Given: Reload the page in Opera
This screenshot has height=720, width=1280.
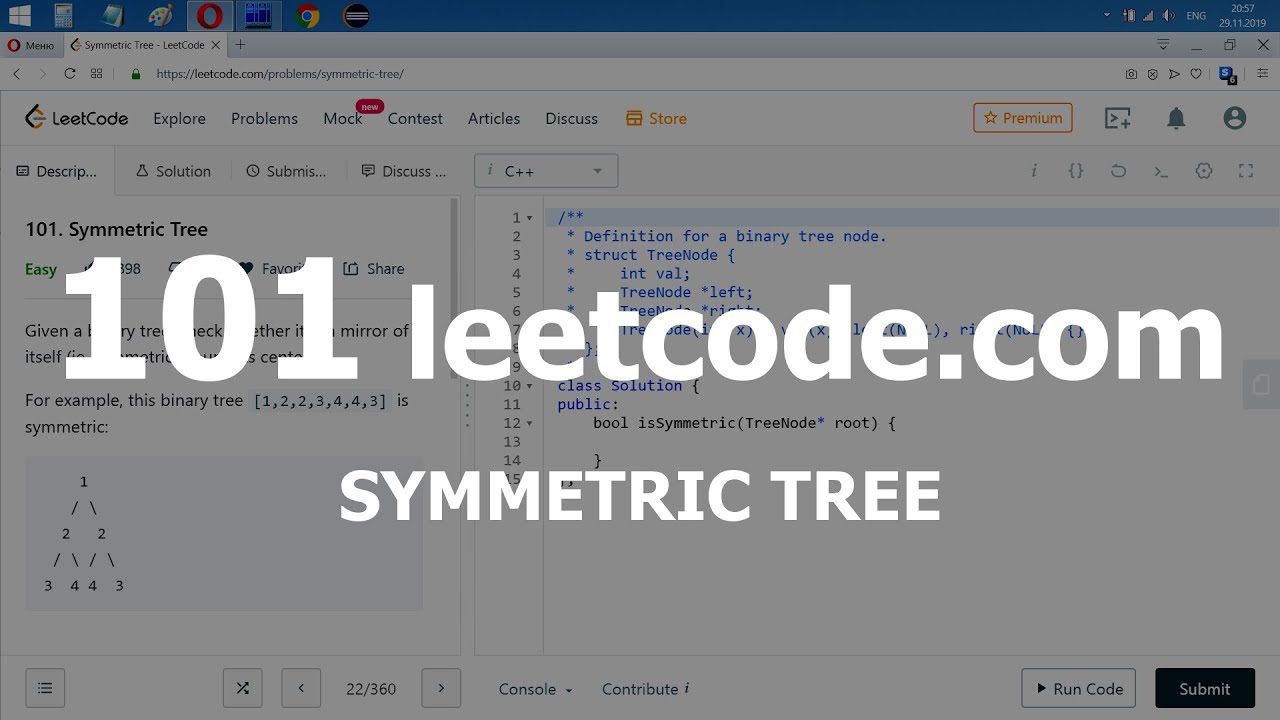Looking at the screenshot, I should [x=70, y=74].
